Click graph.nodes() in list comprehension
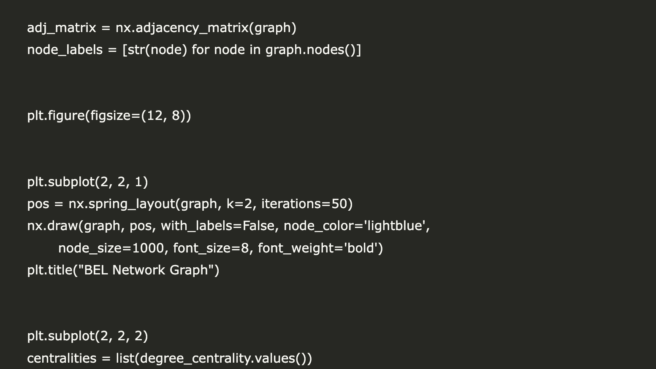 coord(311,50)
